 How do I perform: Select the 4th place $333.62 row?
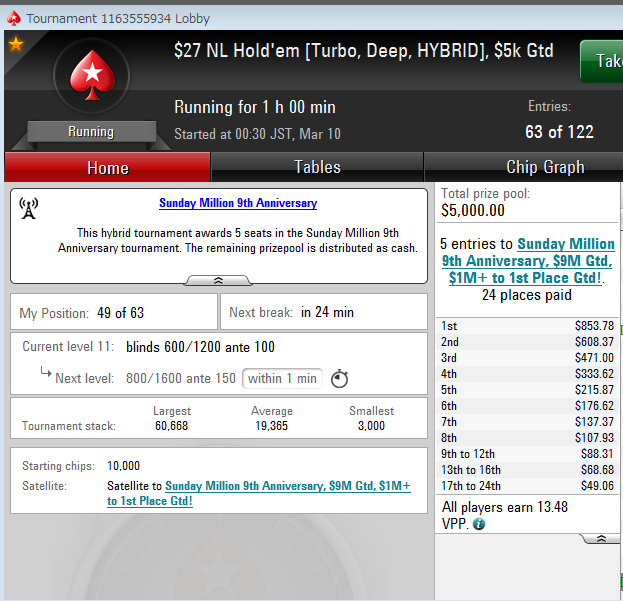click(527, 374)
